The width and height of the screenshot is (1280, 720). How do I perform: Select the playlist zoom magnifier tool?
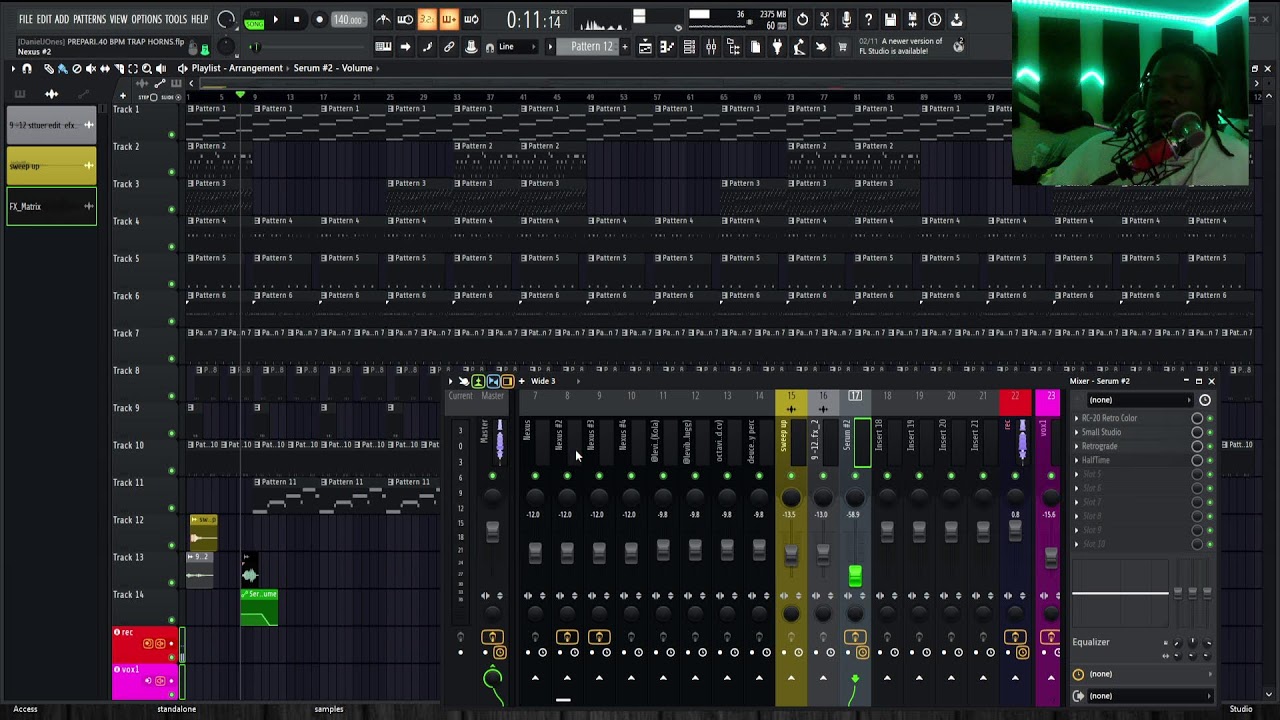146,68
